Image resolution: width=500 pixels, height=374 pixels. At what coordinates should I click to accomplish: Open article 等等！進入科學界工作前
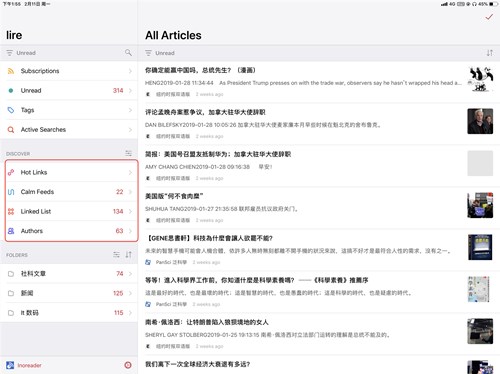point(319,292)
